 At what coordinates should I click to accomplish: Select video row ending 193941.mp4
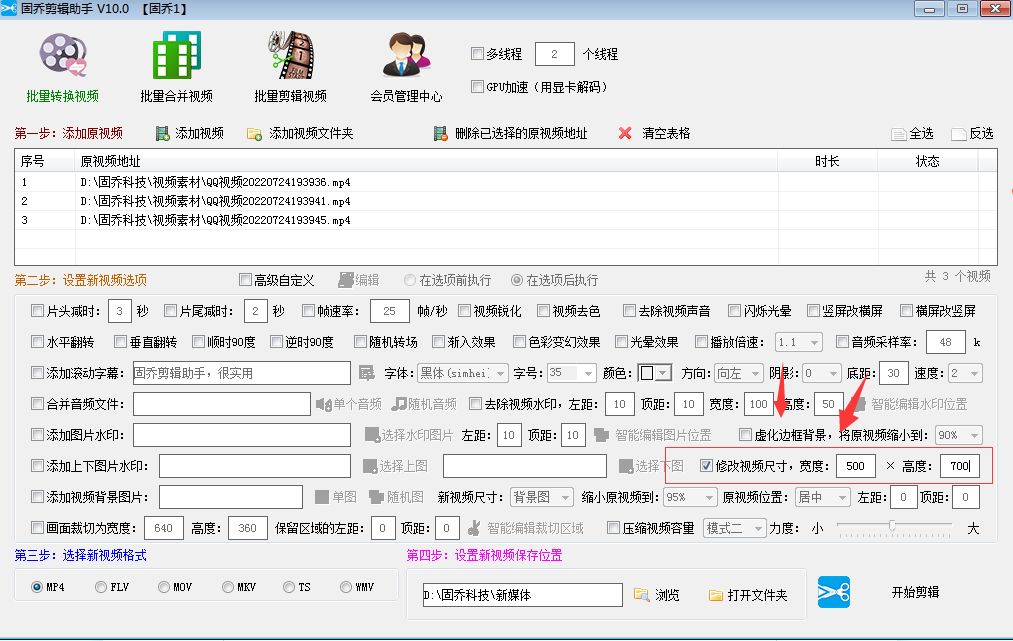(506, 201)
